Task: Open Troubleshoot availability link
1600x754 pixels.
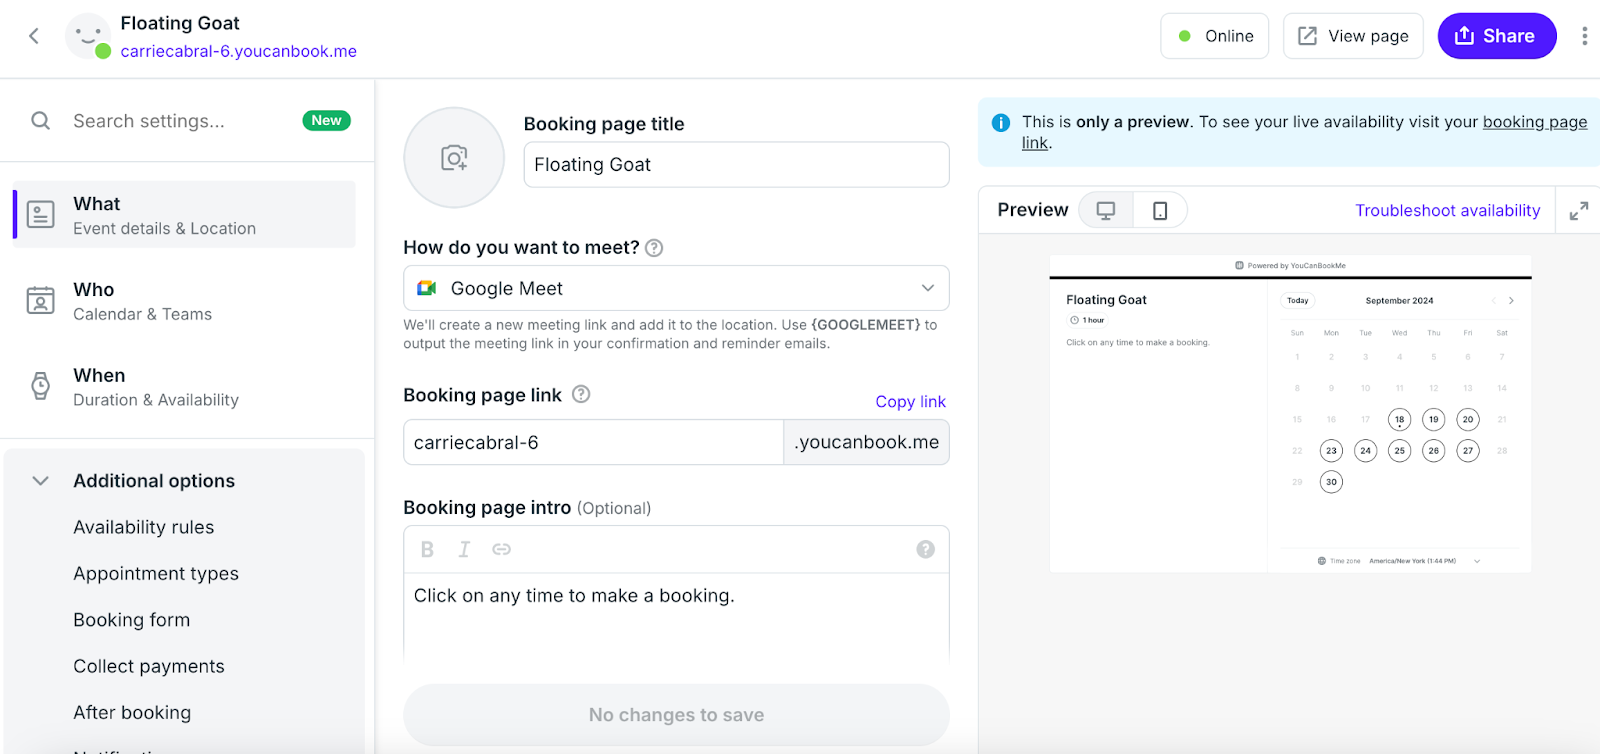Action: (1447, 210)
